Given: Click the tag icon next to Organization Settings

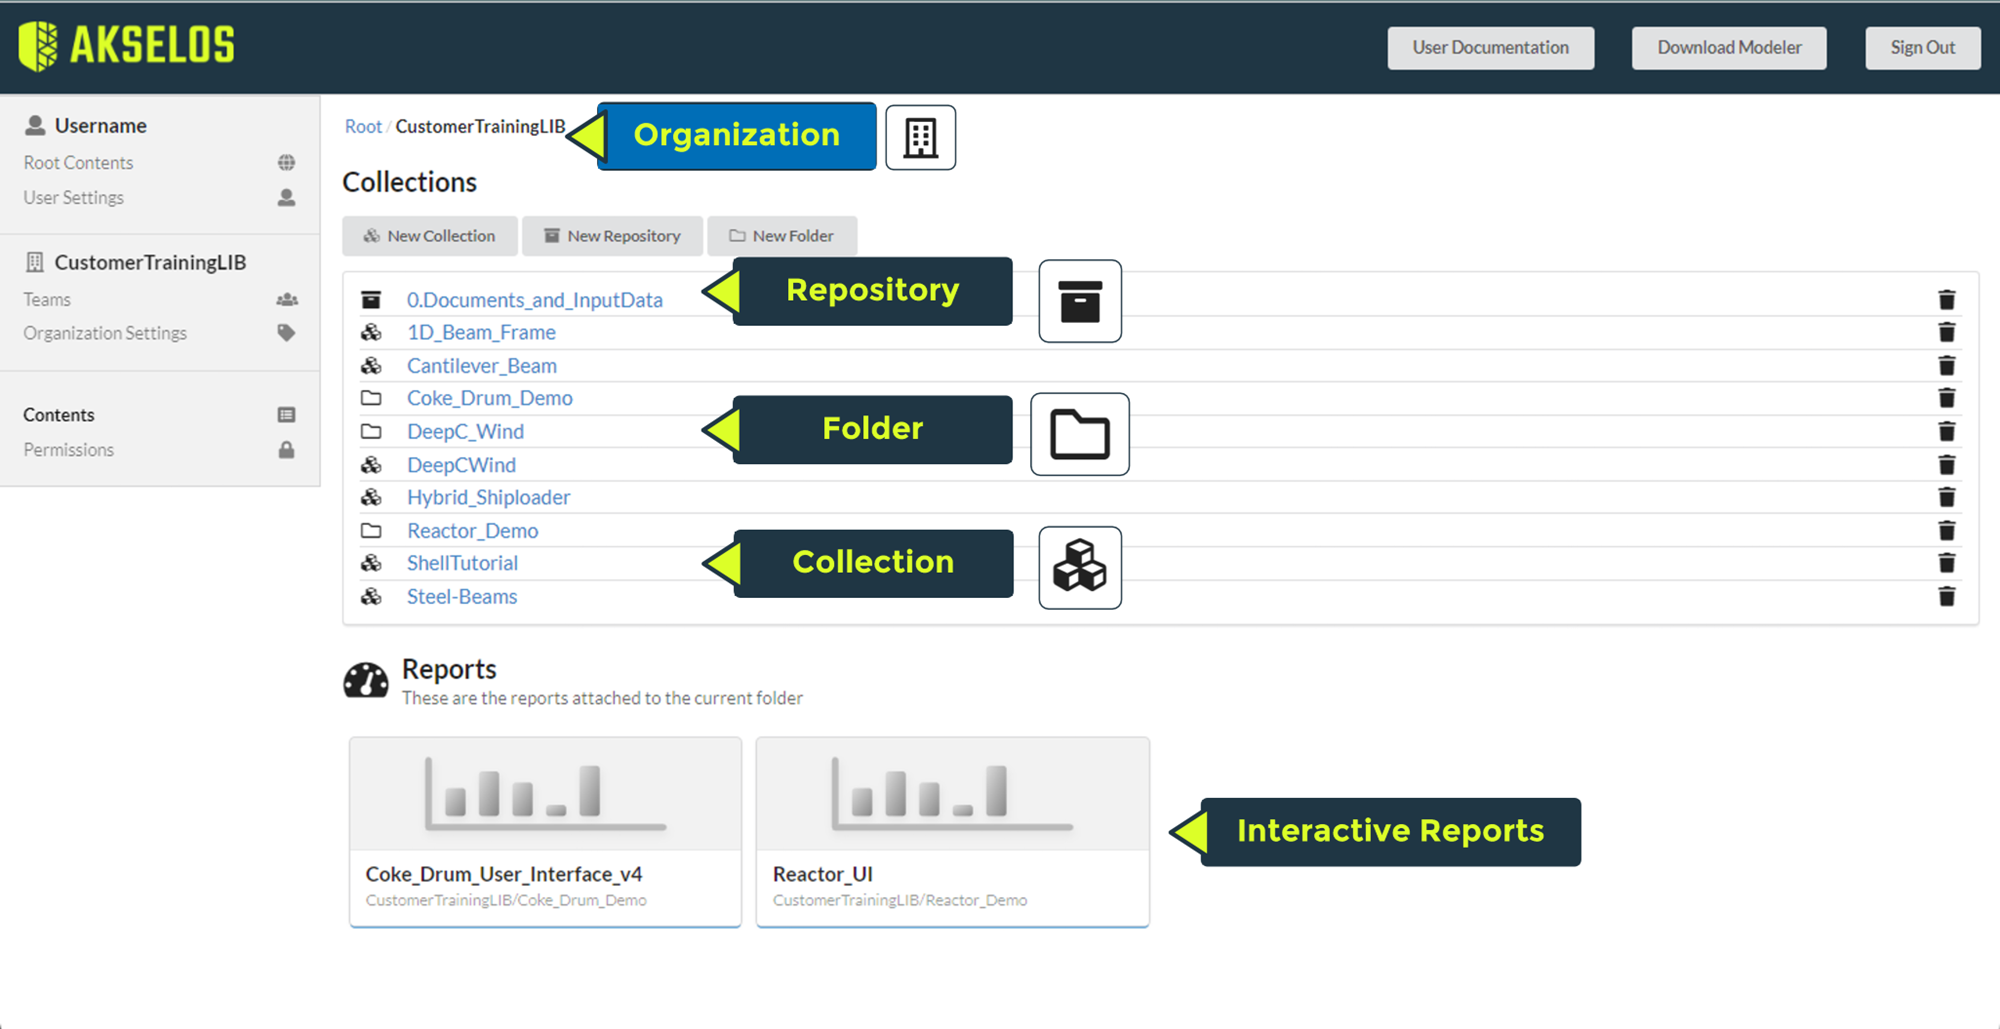Looking at the screenshot, I should pos(286,333).
